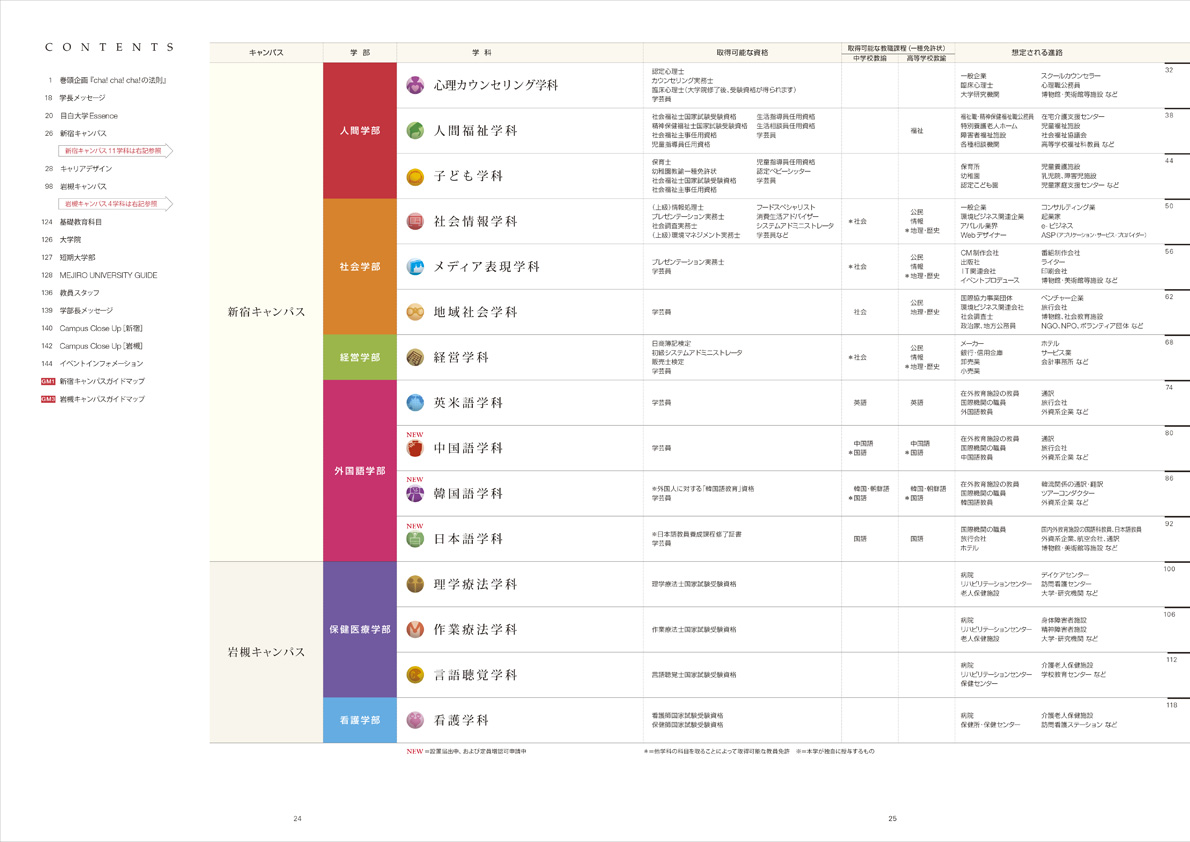Click the red icon beside 中国語学科
This screenshot has width=1190, height=842.
point(414,449)
